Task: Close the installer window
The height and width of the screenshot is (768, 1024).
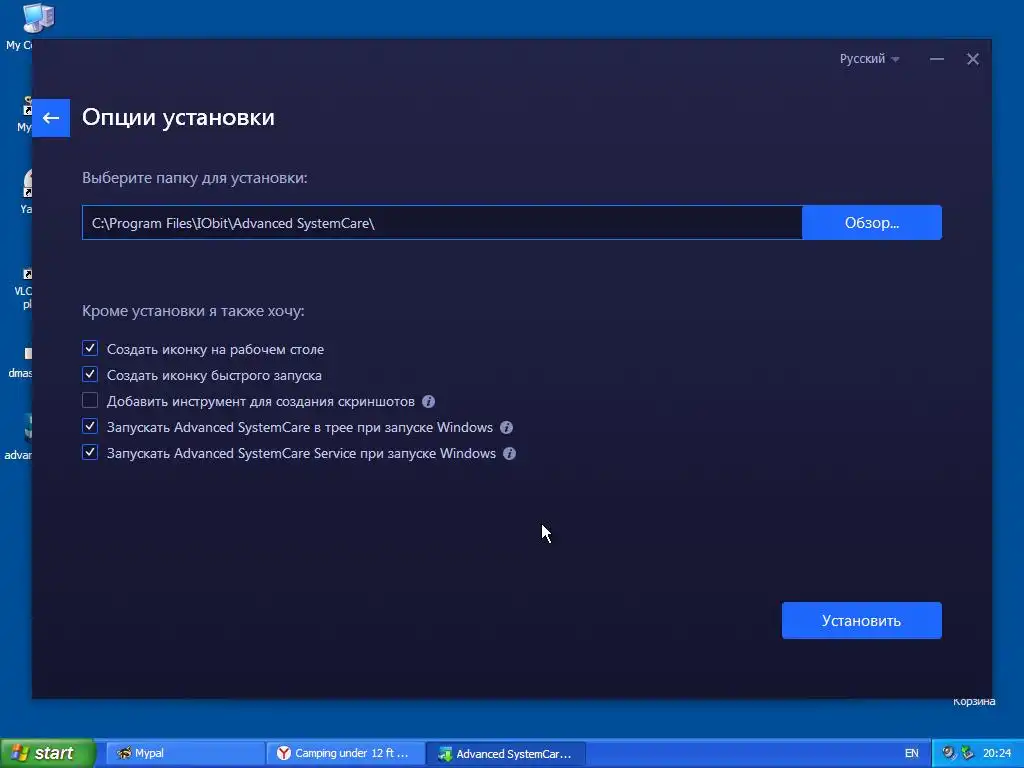Action: [972, 59]
